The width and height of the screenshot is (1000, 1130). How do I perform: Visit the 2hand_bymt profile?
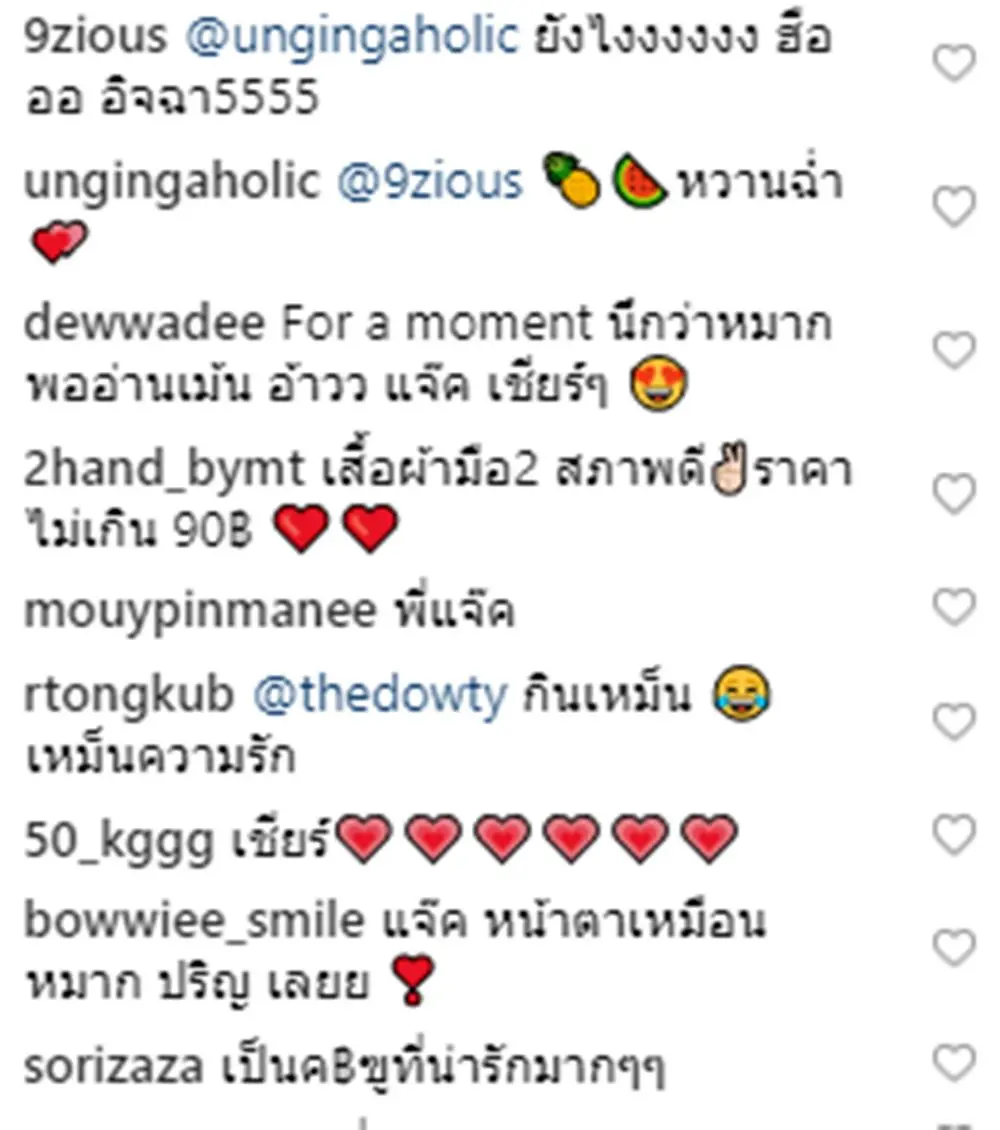click(x=164, y=469)
